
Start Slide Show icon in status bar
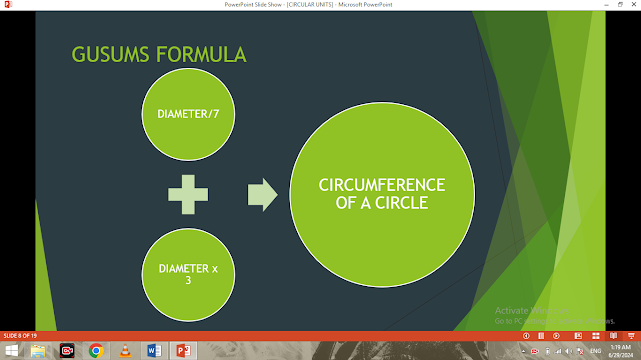pyautogui.click(x=631, y=336)
